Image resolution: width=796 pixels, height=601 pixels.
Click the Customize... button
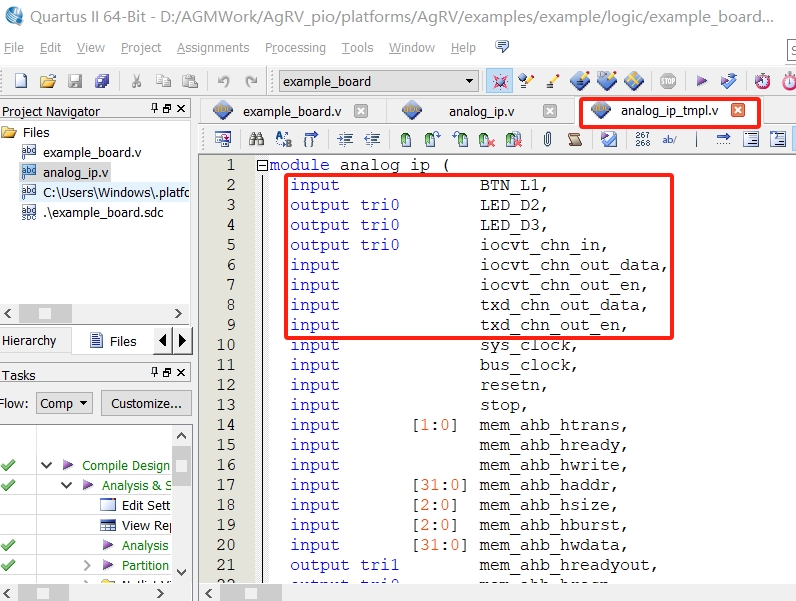(x=146, y=404)
